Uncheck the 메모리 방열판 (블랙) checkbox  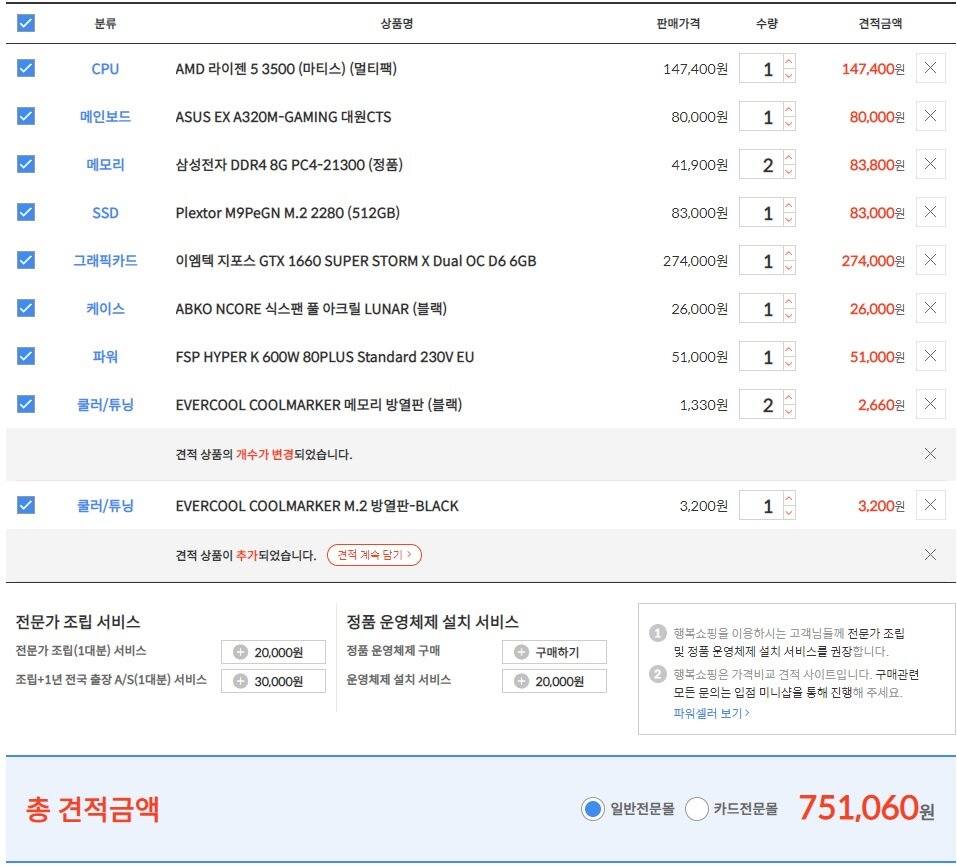coord(26,404)
